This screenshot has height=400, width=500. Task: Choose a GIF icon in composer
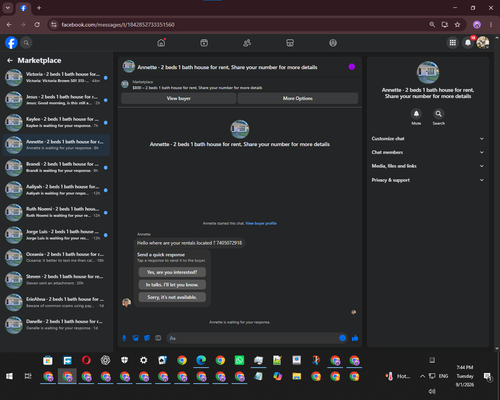point(158,338)
